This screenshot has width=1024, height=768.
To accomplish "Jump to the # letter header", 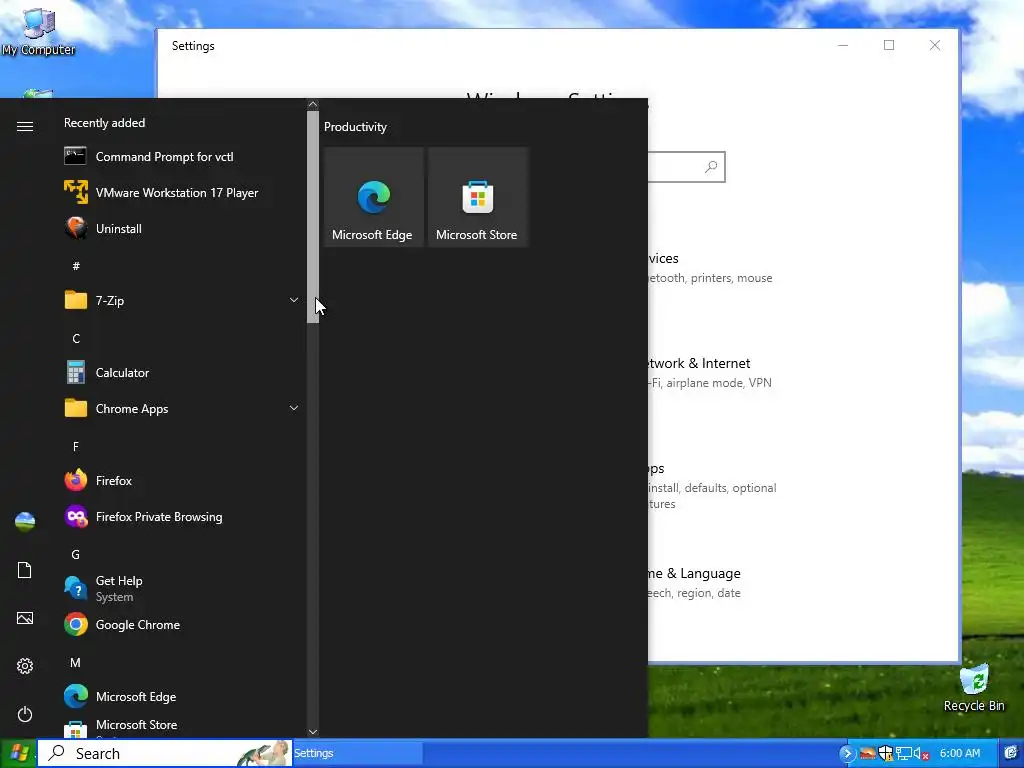I will [x=76, y=266].
